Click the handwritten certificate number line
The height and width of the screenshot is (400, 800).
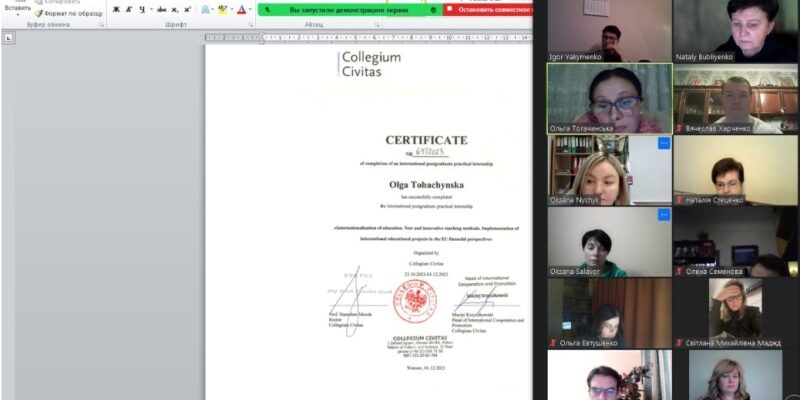[426, 152]
